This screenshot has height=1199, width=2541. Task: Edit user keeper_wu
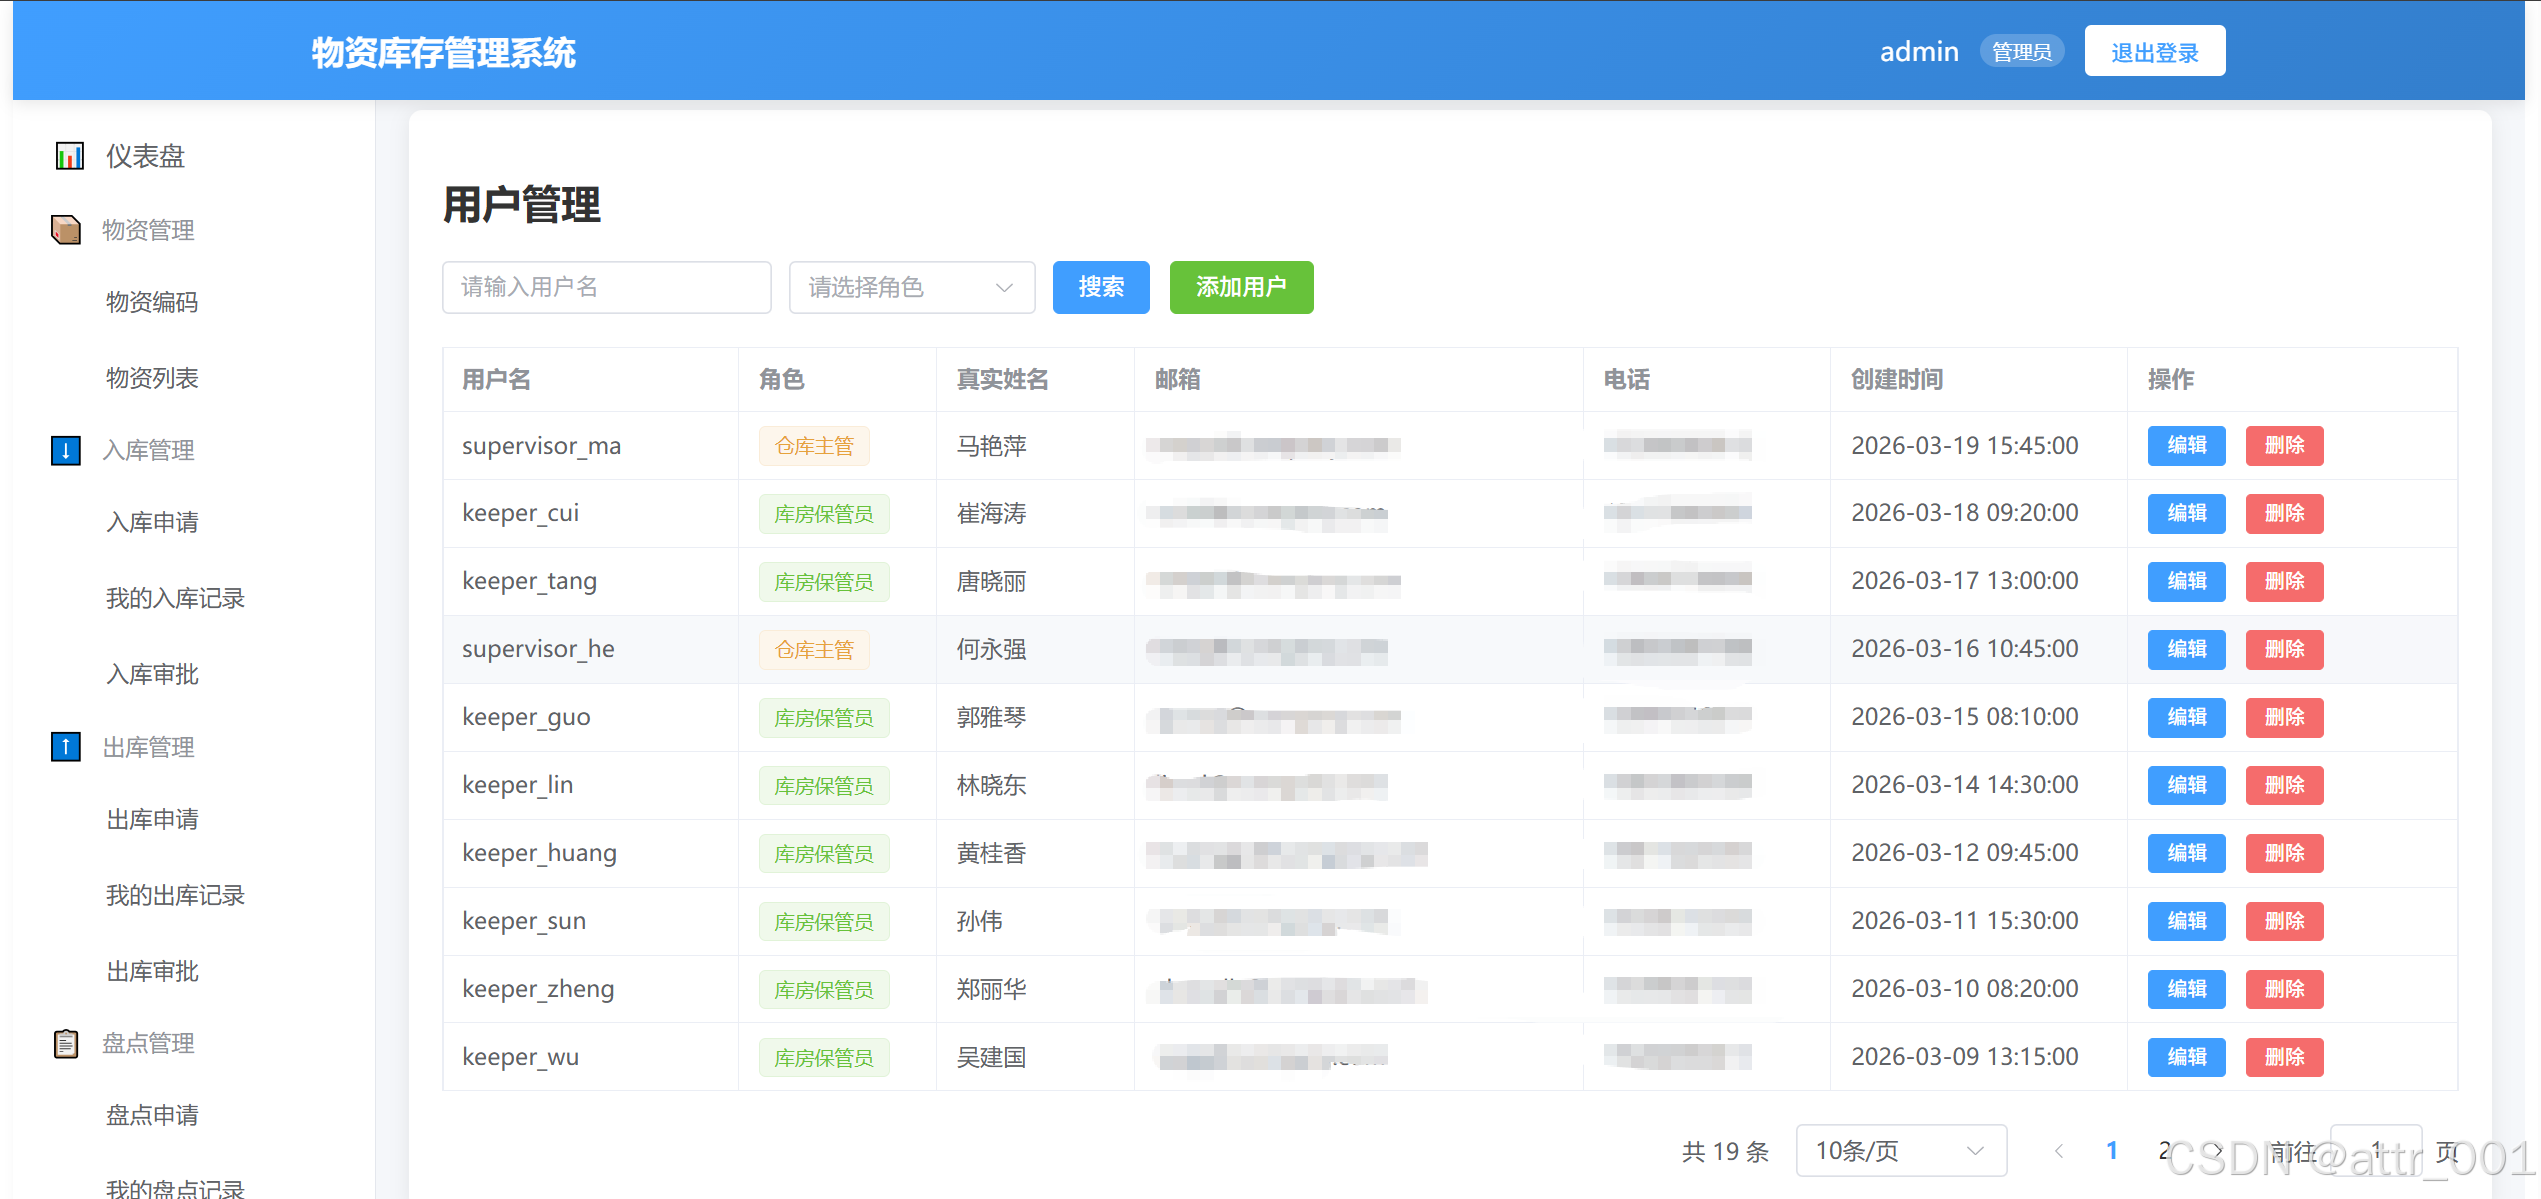[2186, 1058]
